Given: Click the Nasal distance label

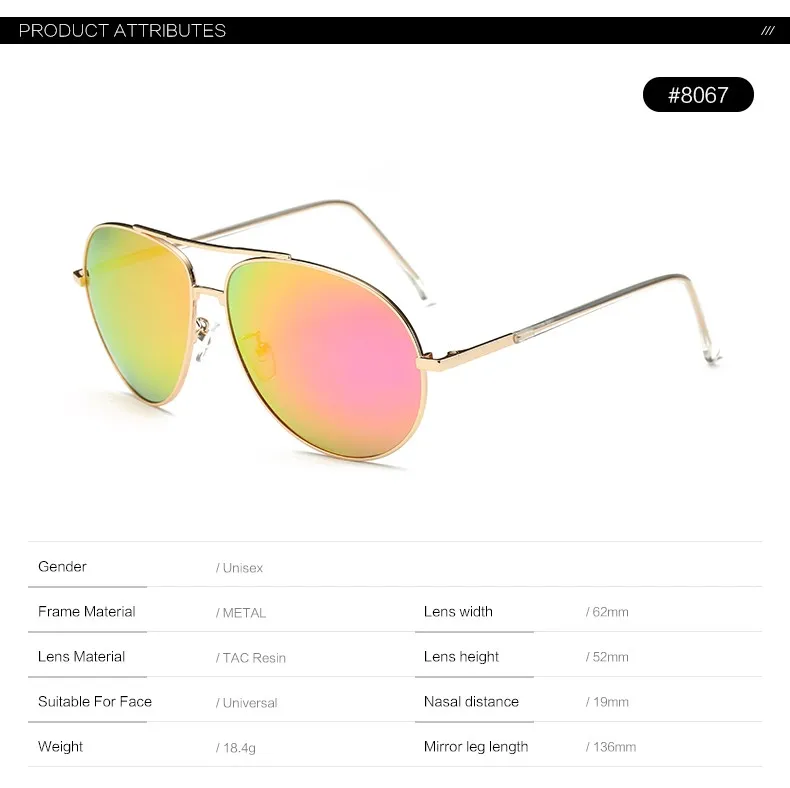Looking at the screenshot, I should click(x=472, y=701).
